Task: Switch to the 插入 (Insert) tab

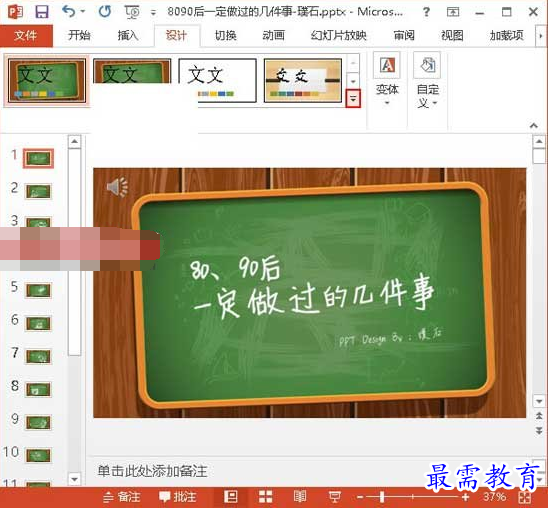Action: (128, 35)
